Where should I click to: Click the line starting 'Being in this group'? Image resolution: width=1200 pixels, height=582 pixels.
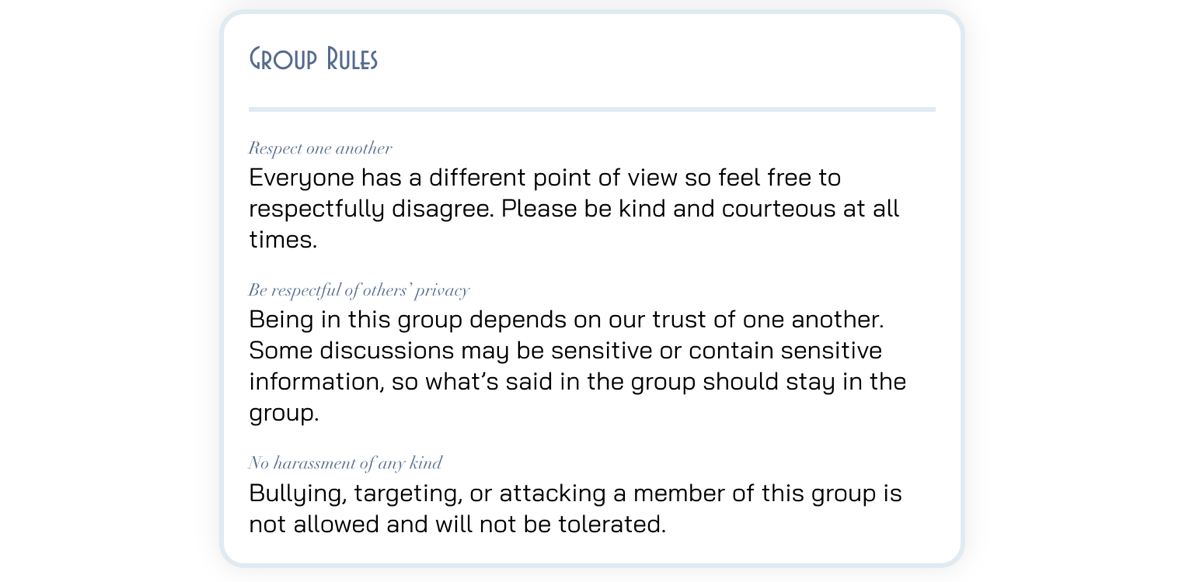(566, 320)
